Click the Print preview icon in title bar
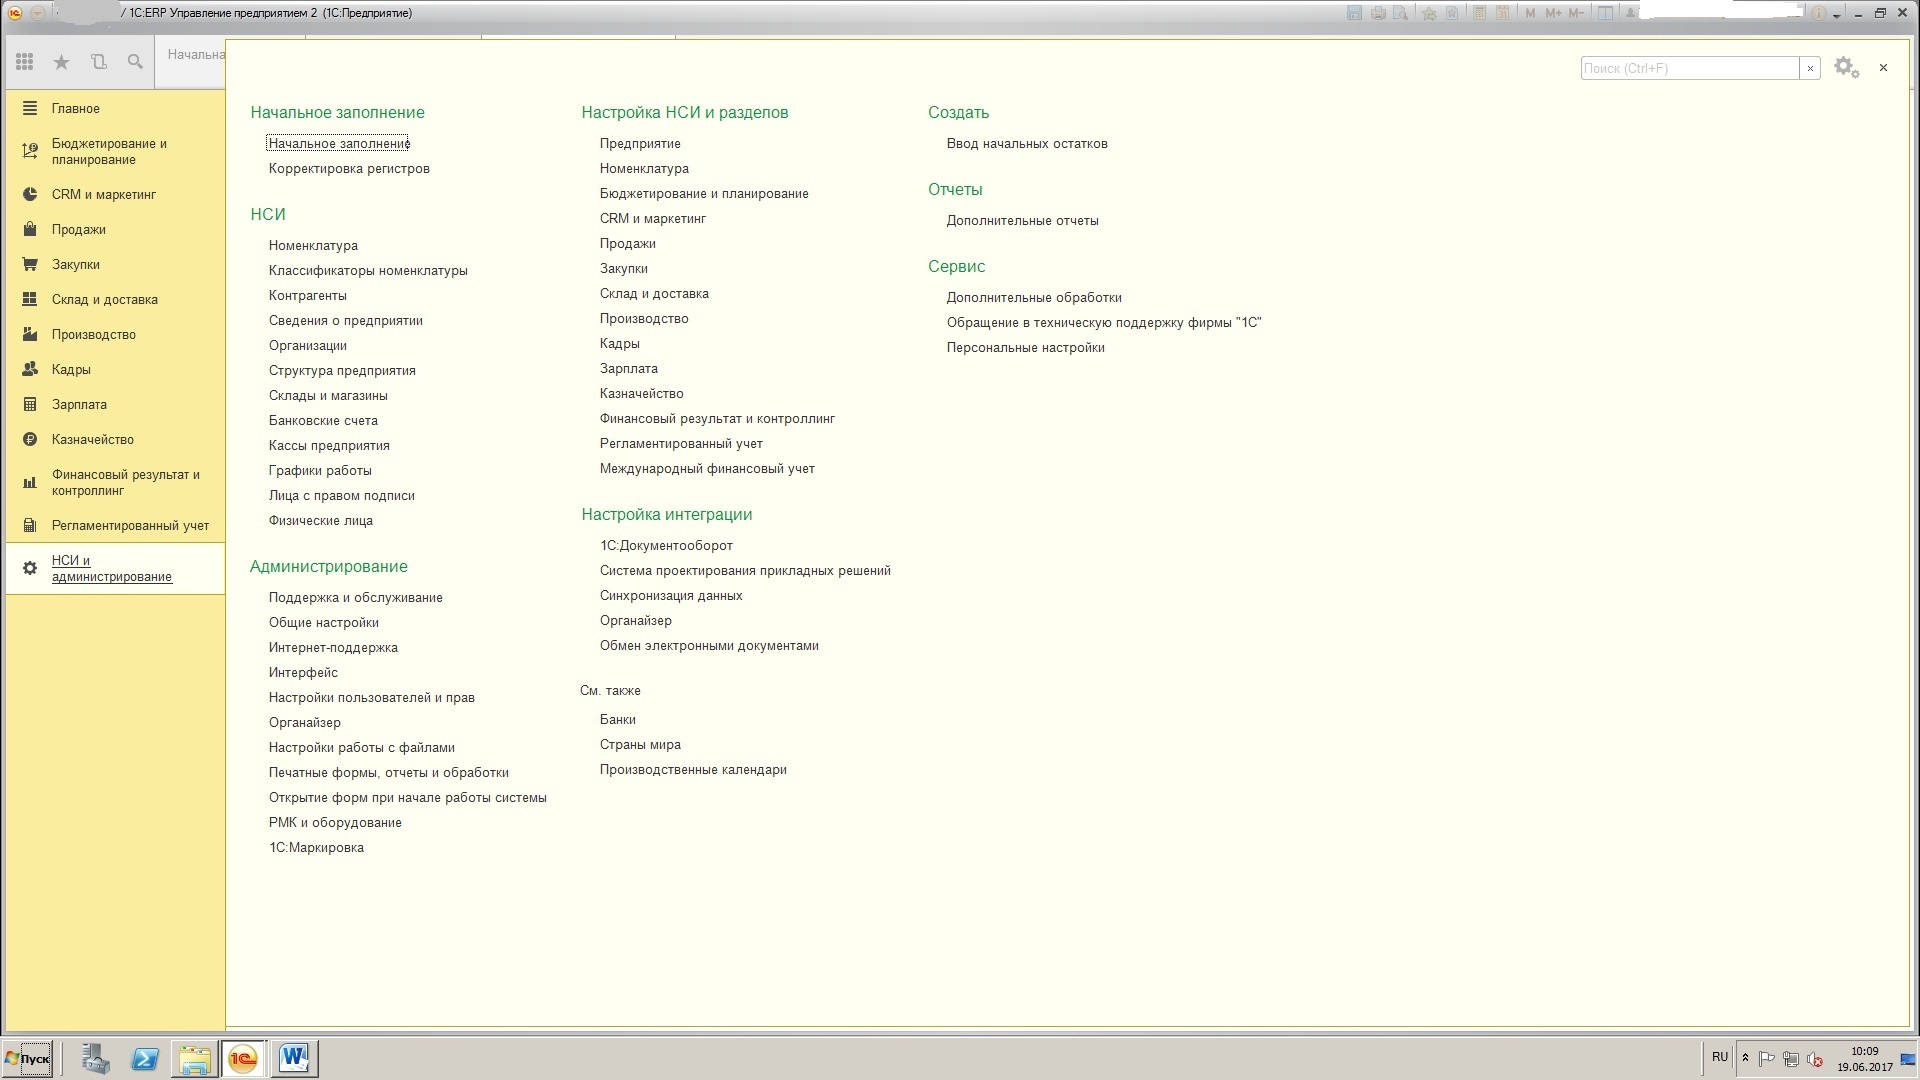 [x=1401, y=13]
